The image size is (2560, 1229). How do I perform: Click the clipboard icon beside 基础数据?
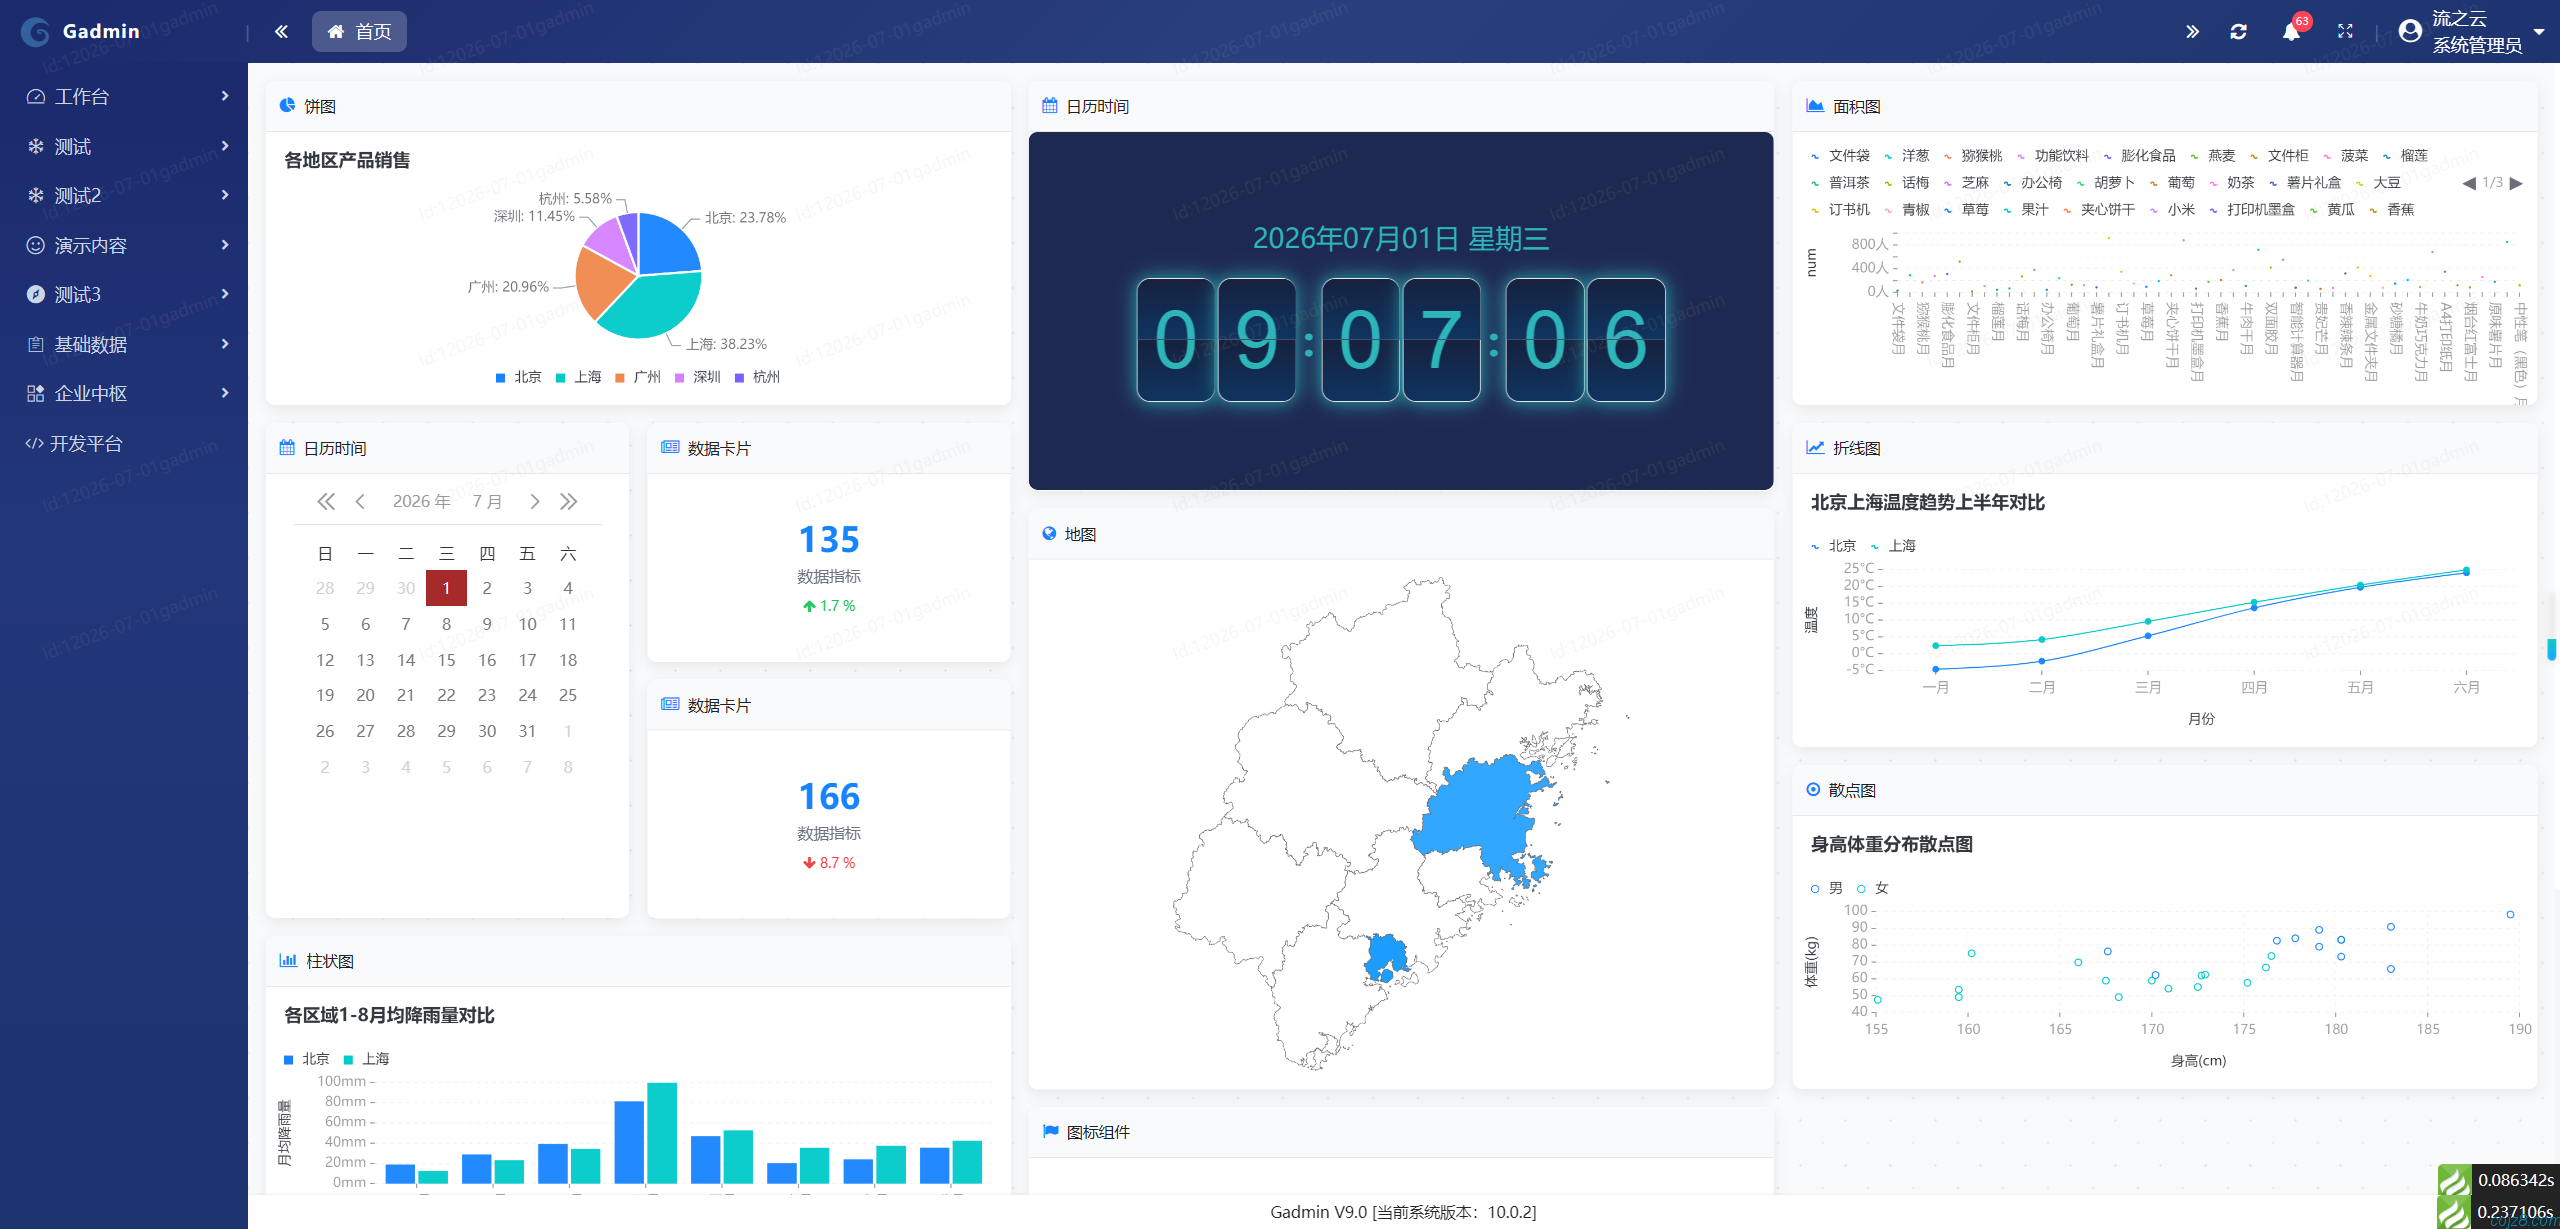click(36, 344)
